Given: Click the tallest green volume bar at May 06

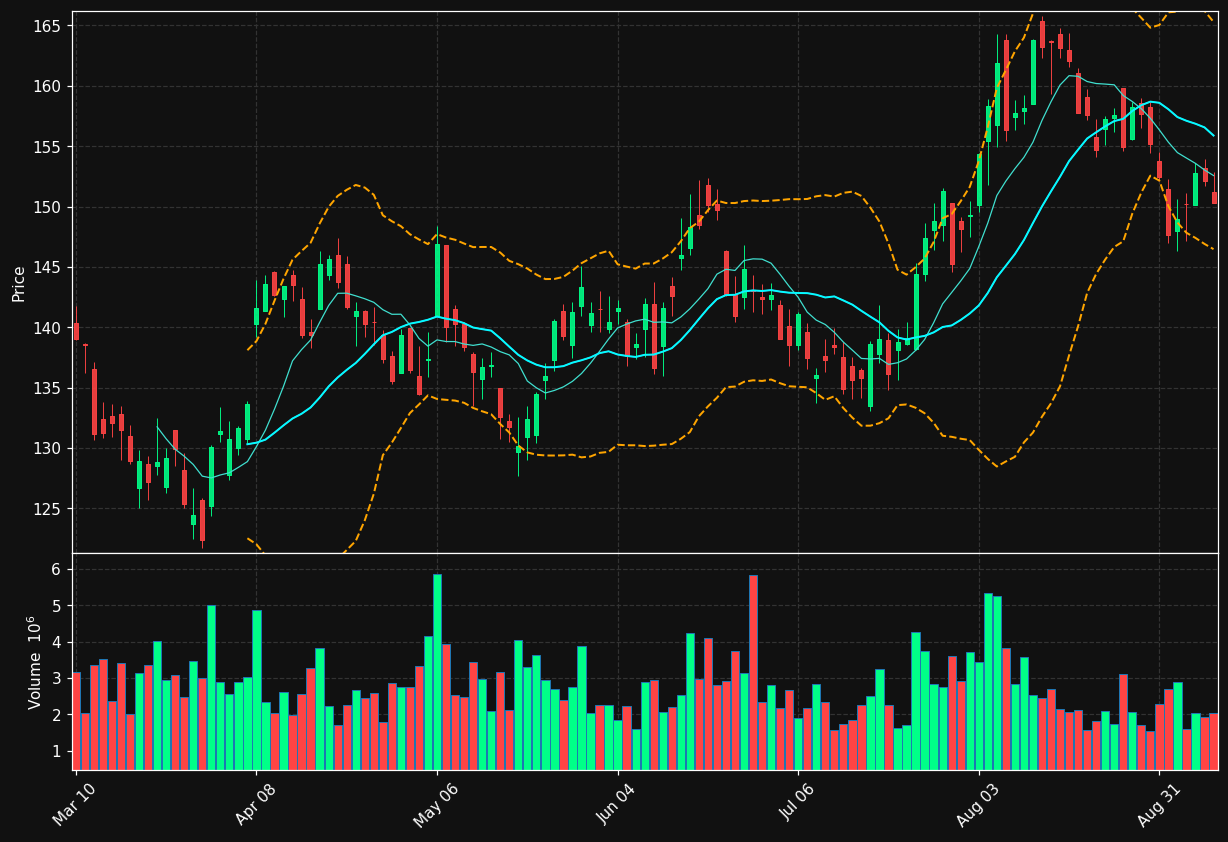Looking at the screenshot, I should tap(437, 672).
